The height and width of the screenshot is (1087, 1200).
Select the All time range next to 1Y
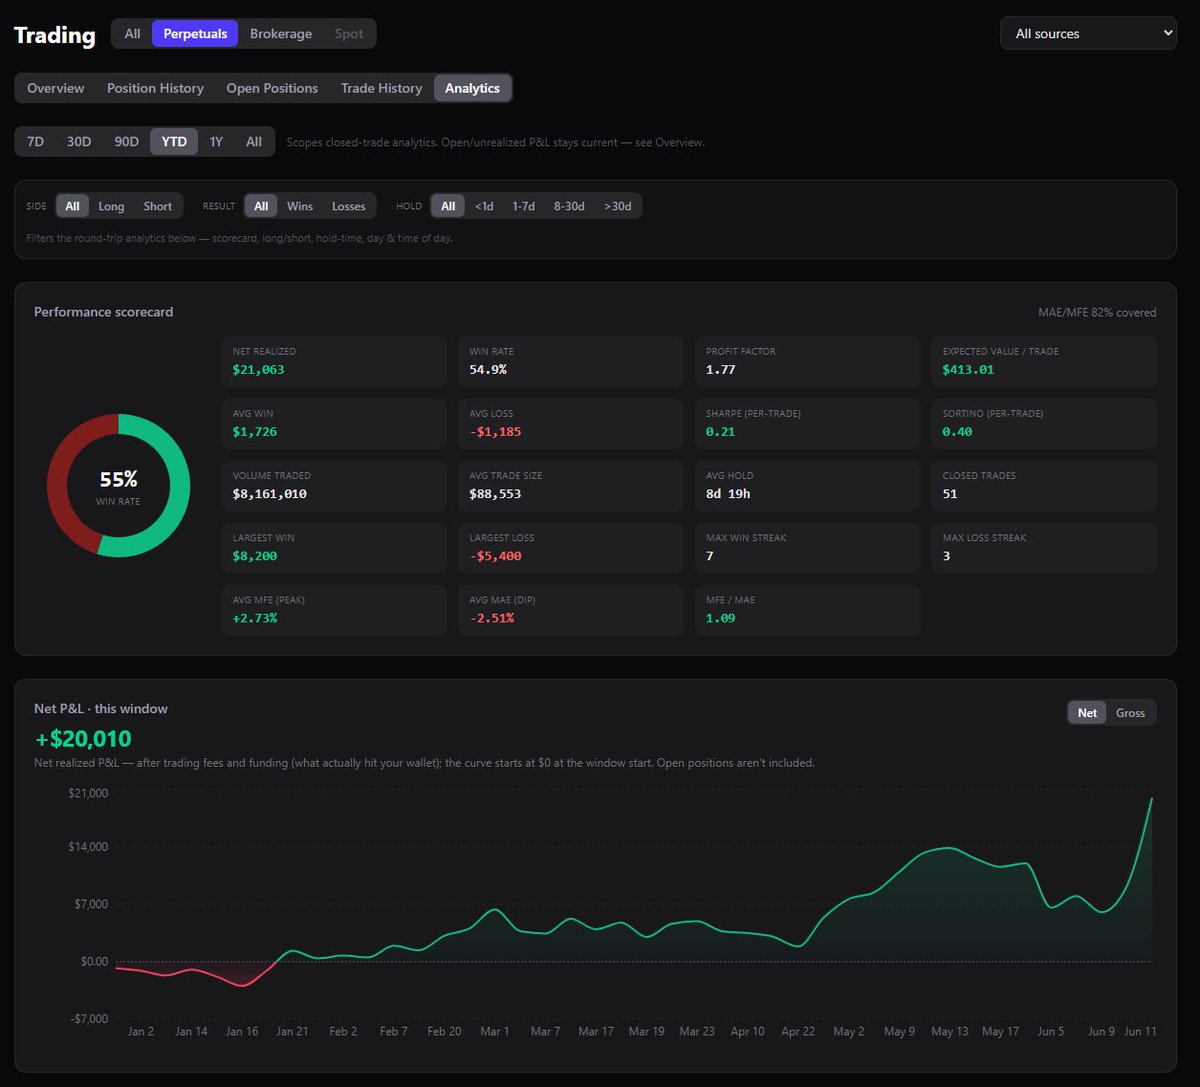[254, 141]
